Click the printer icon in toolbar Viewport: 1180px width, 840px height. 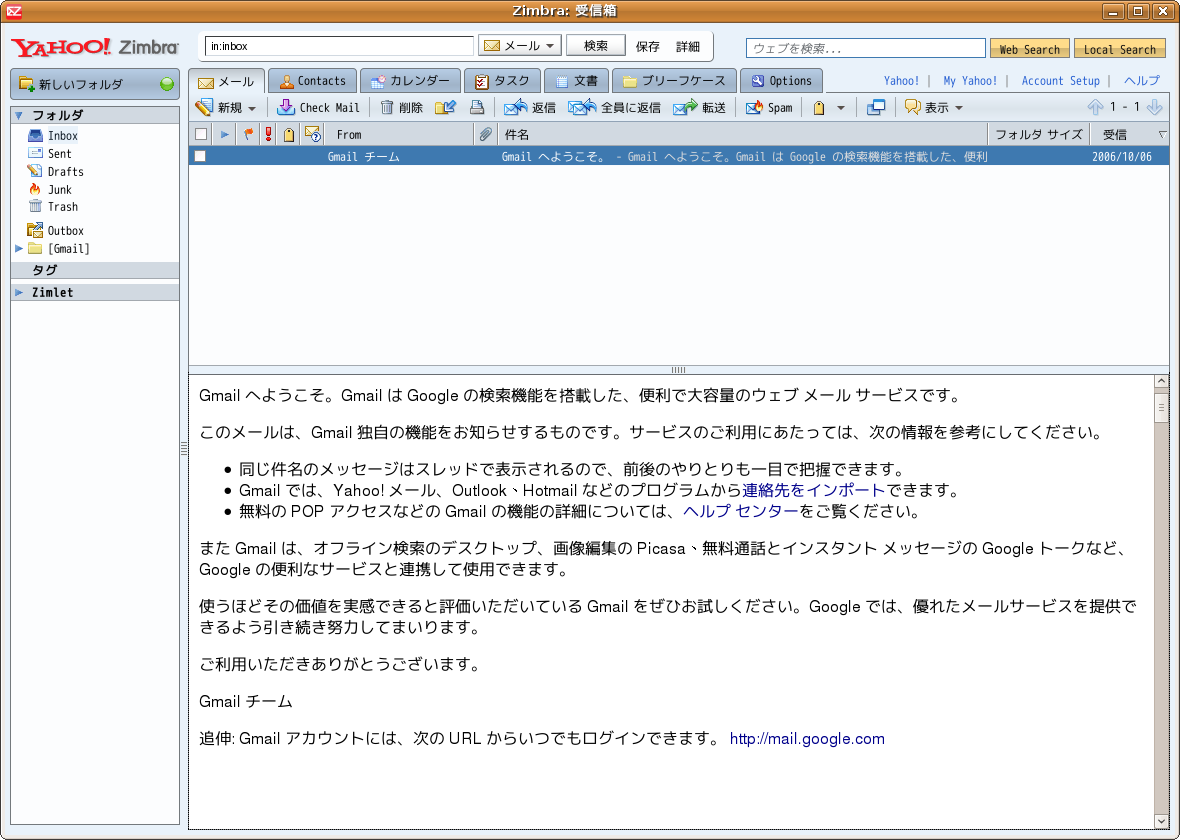point(476,108)
